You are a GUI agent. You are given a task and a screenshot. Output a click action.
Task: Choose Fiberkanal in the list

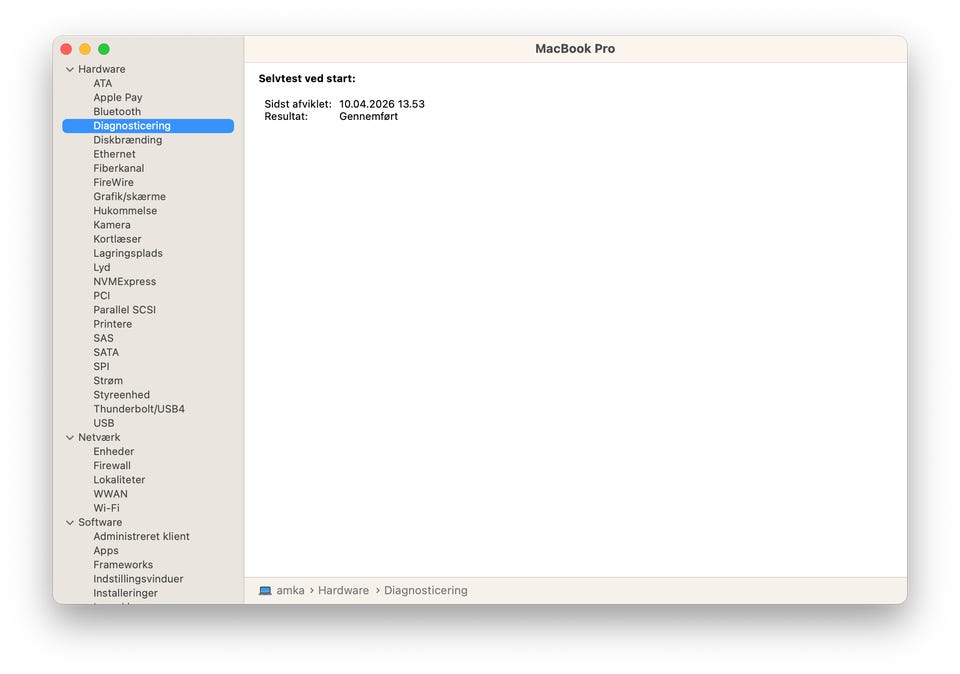tap(119, 168)
